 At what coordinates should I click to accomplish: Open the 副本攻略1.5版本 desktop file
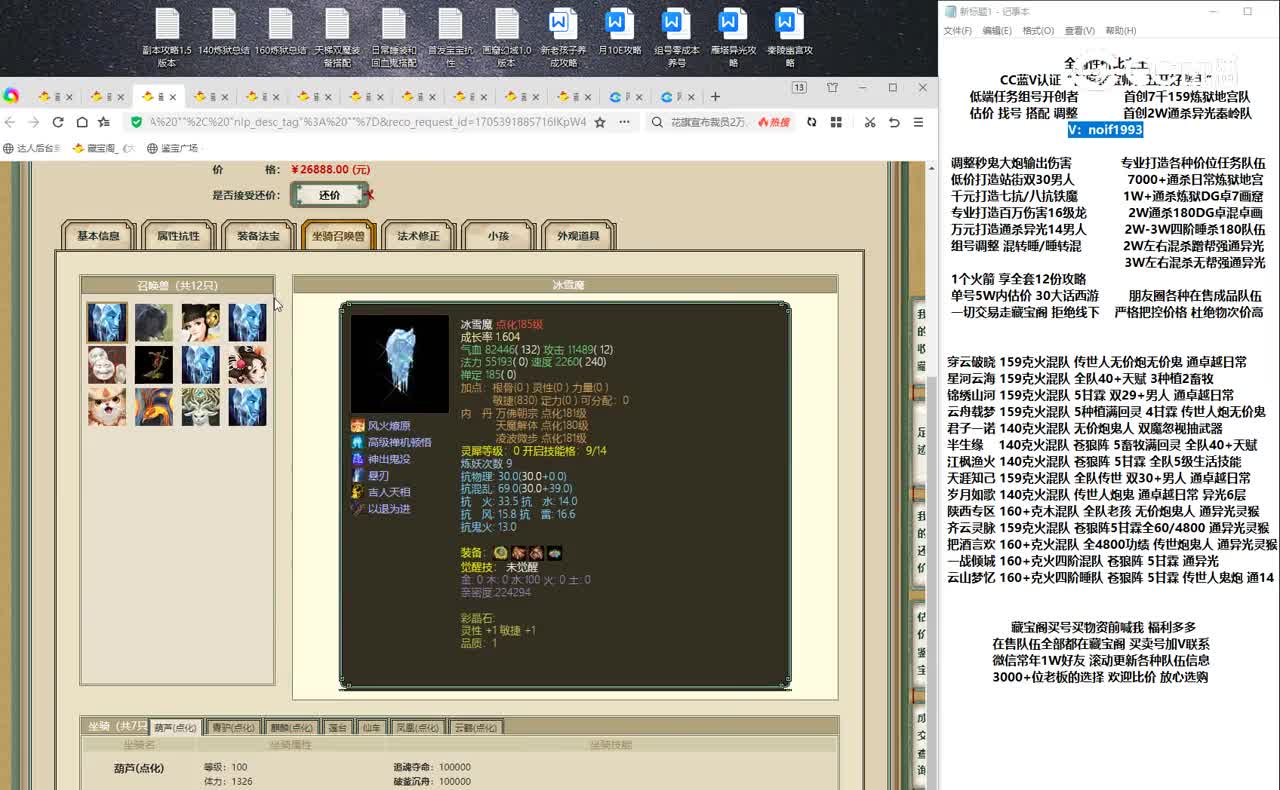click(166, 38)
